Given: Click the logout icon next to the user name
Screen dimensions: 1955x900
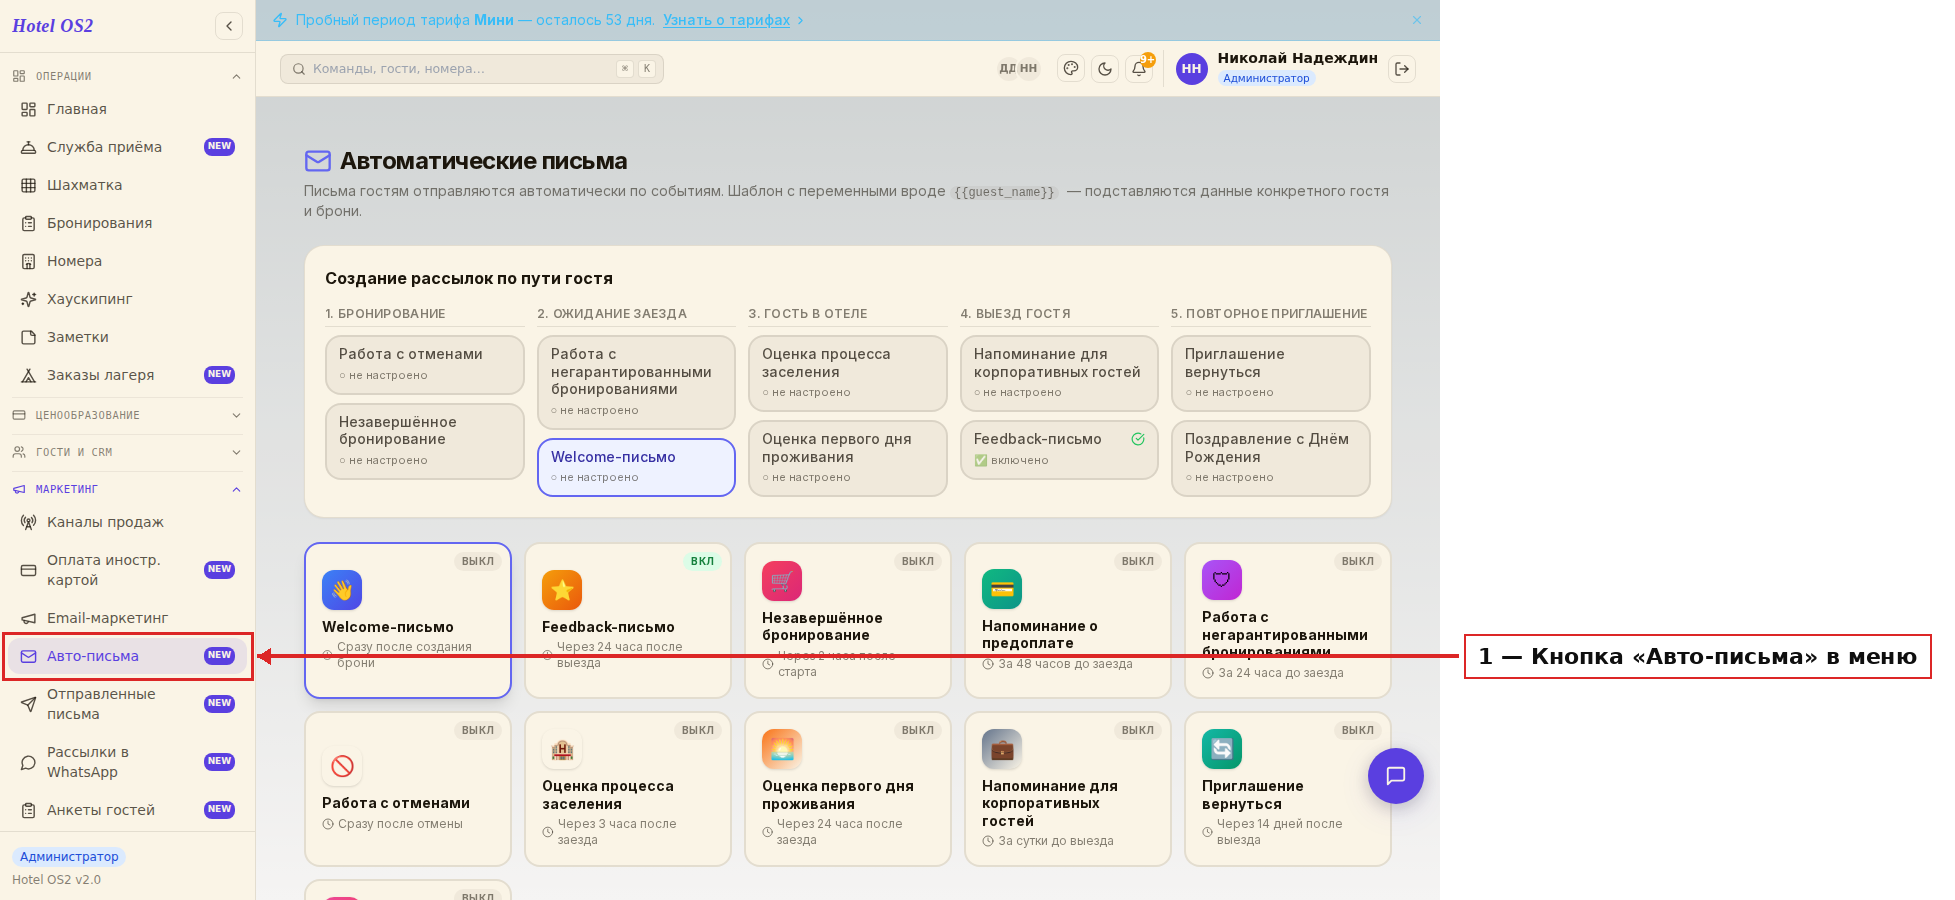Looking at the screenshot, I should 1402,69.
